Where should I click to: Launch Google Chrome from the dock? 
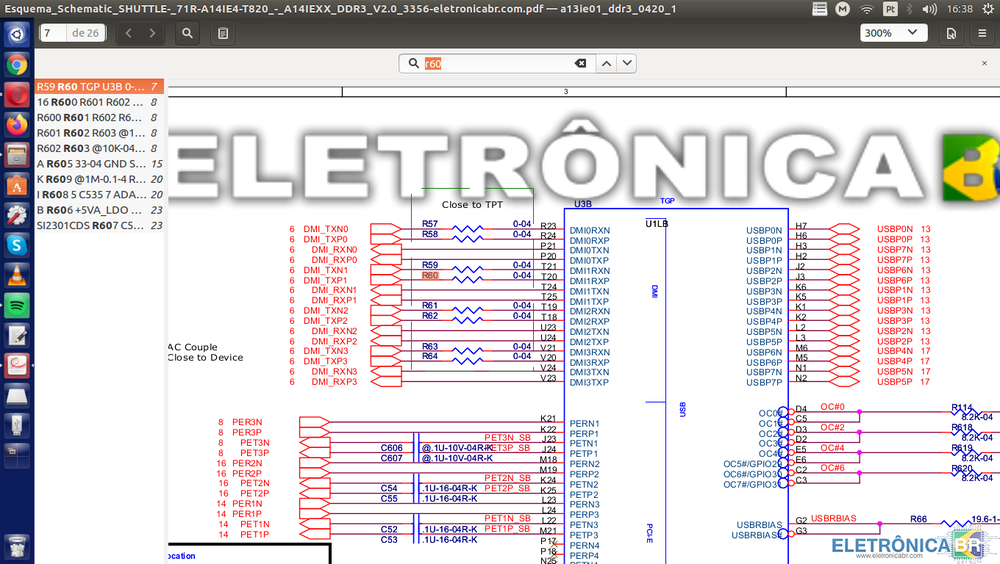pos(17,65)
